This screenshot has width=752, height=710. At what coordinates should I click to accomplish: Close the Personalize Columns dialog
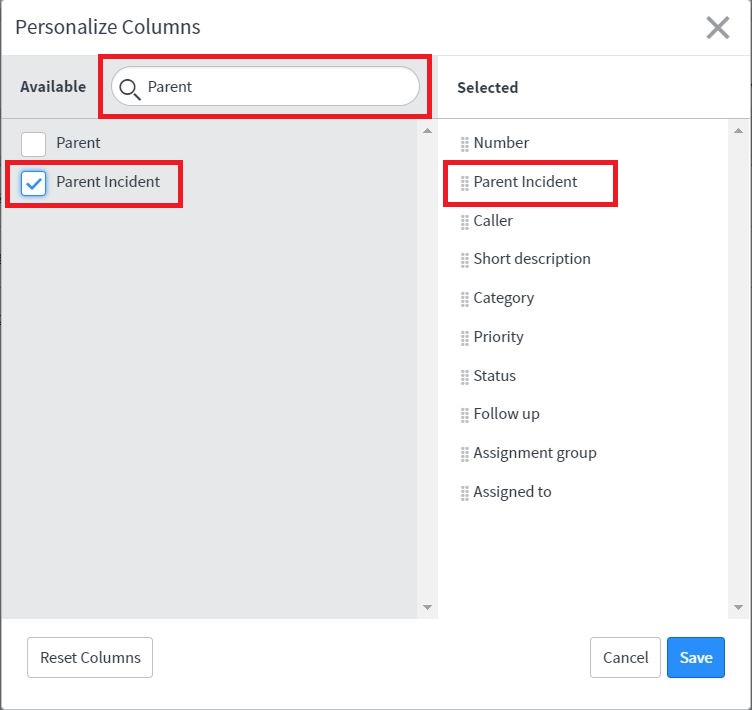click(x=717, y=28)
